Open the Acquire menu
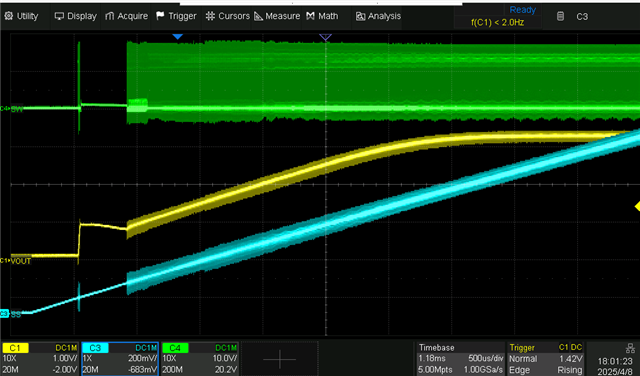The image size is (640, 376). click(127, 16)
